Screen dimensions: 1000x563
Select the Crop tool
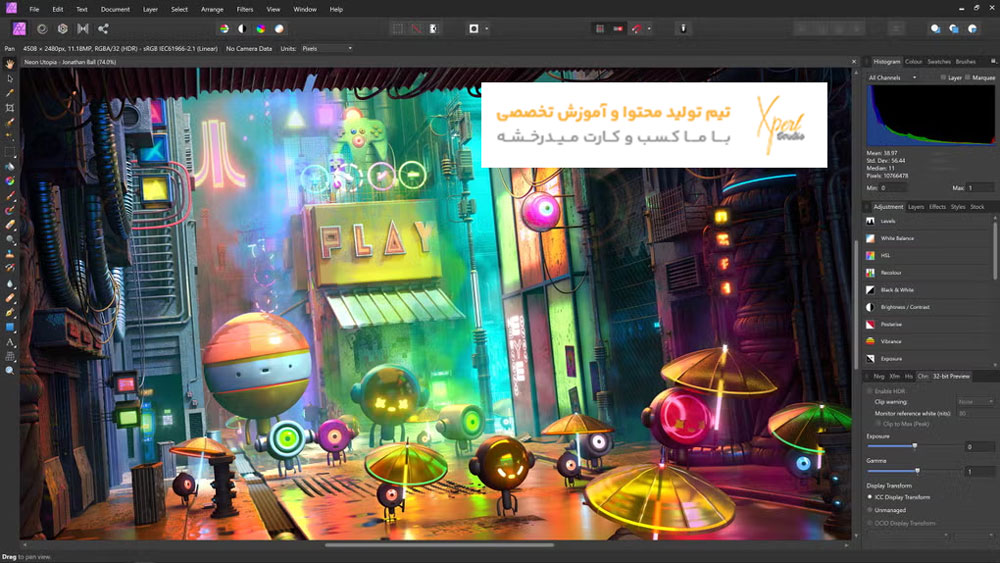(x=10, y=108)
